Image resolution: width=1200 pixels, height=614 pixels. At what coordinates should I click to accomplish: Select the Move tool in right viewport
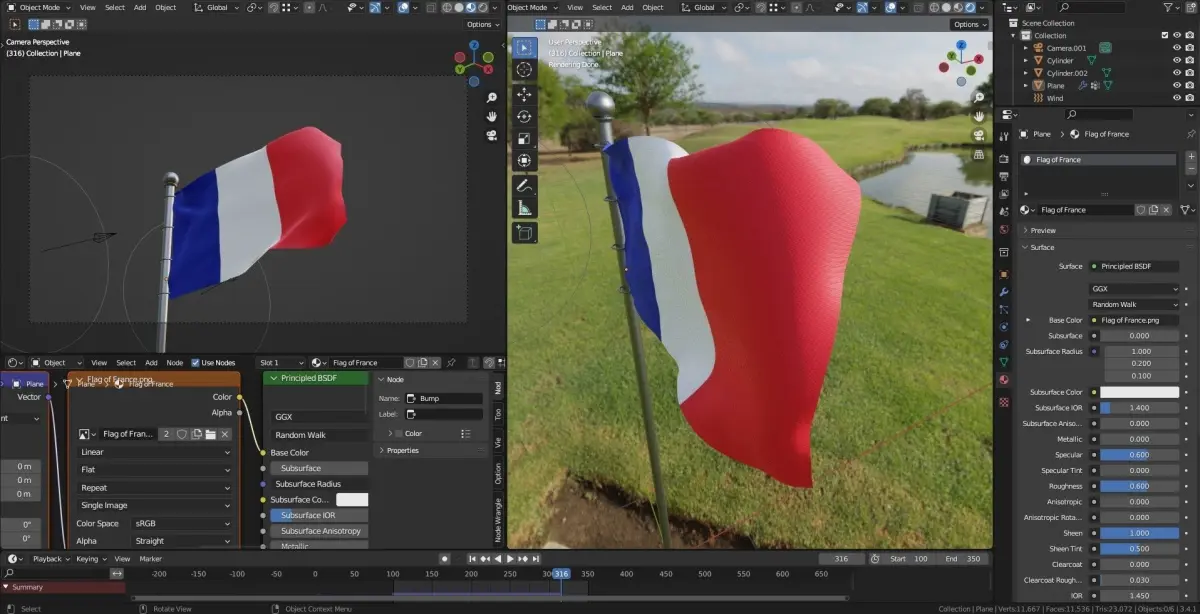click(x=525, y=93)
